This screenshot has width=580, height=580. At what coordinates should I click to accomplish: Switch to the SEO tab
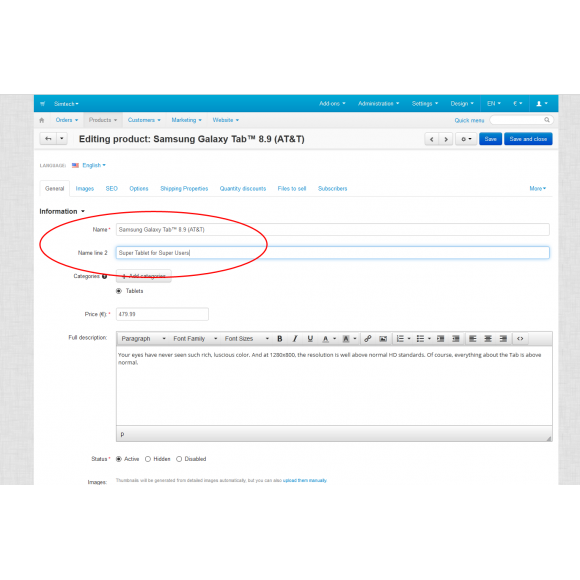point(111,189)
